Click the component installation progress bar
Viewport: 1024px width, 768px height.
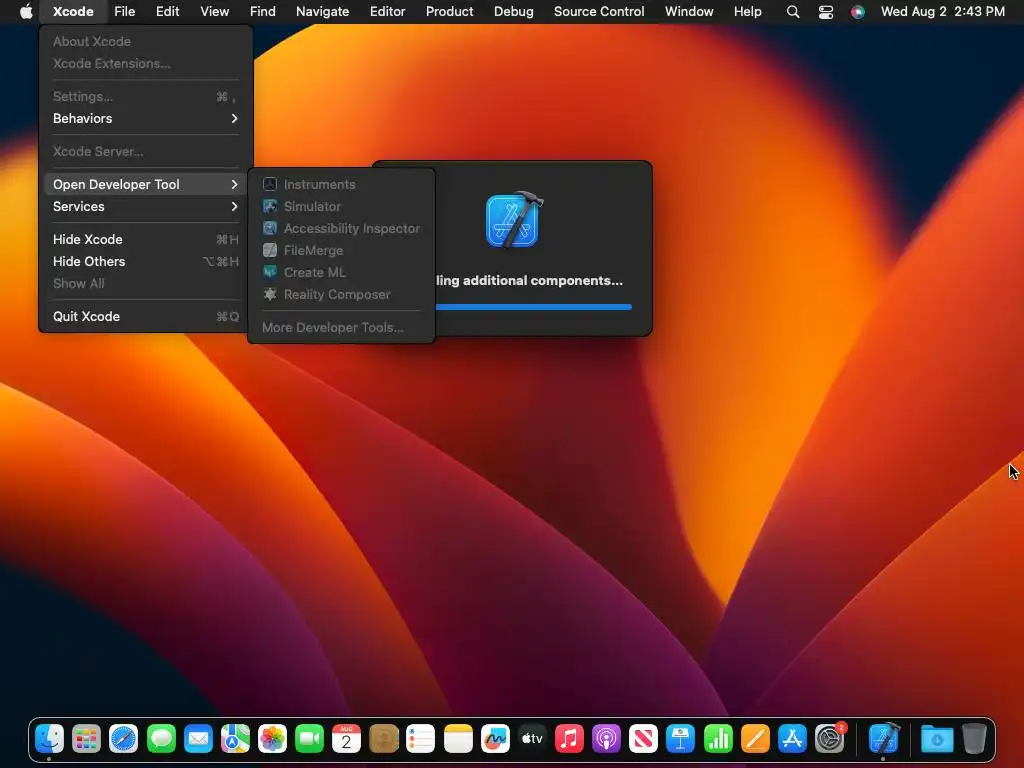(534, 306)
